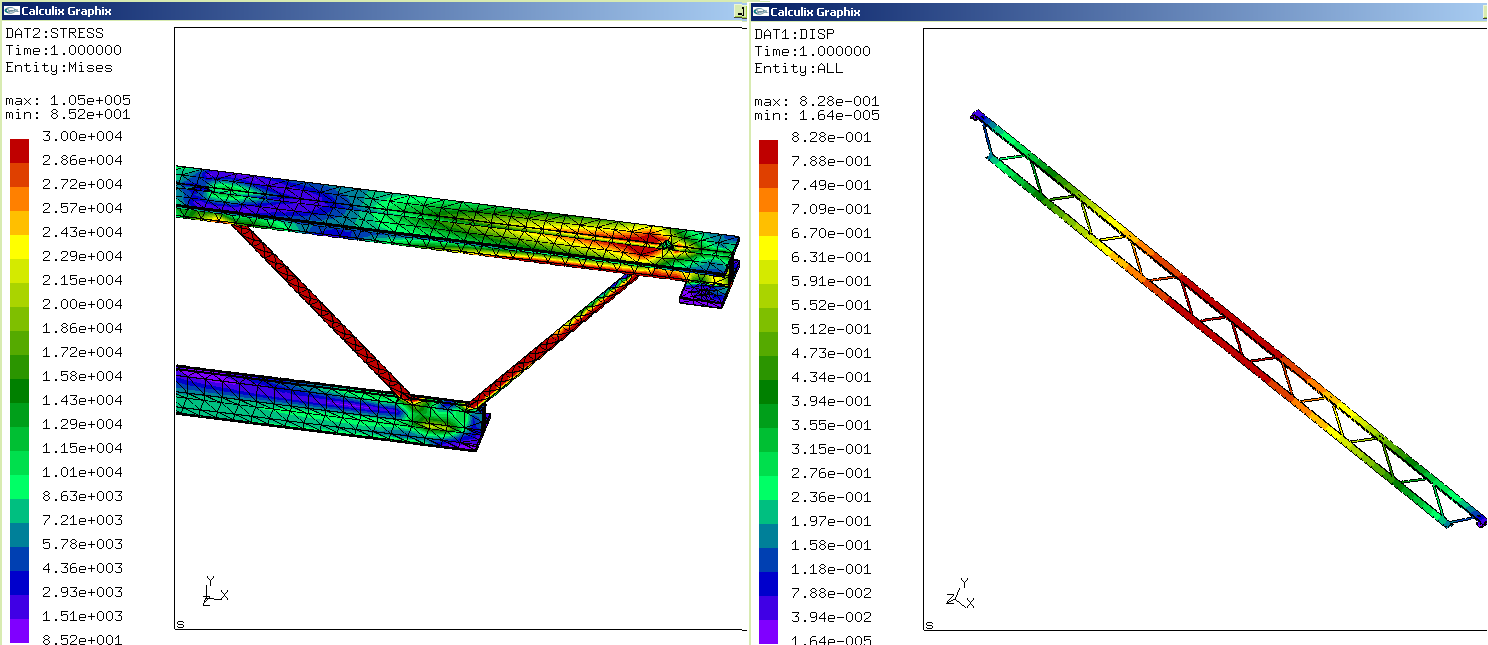The image size is (1488, 645).
Task: Click the 1.86e+004 legend value
Action: [81, 328]
